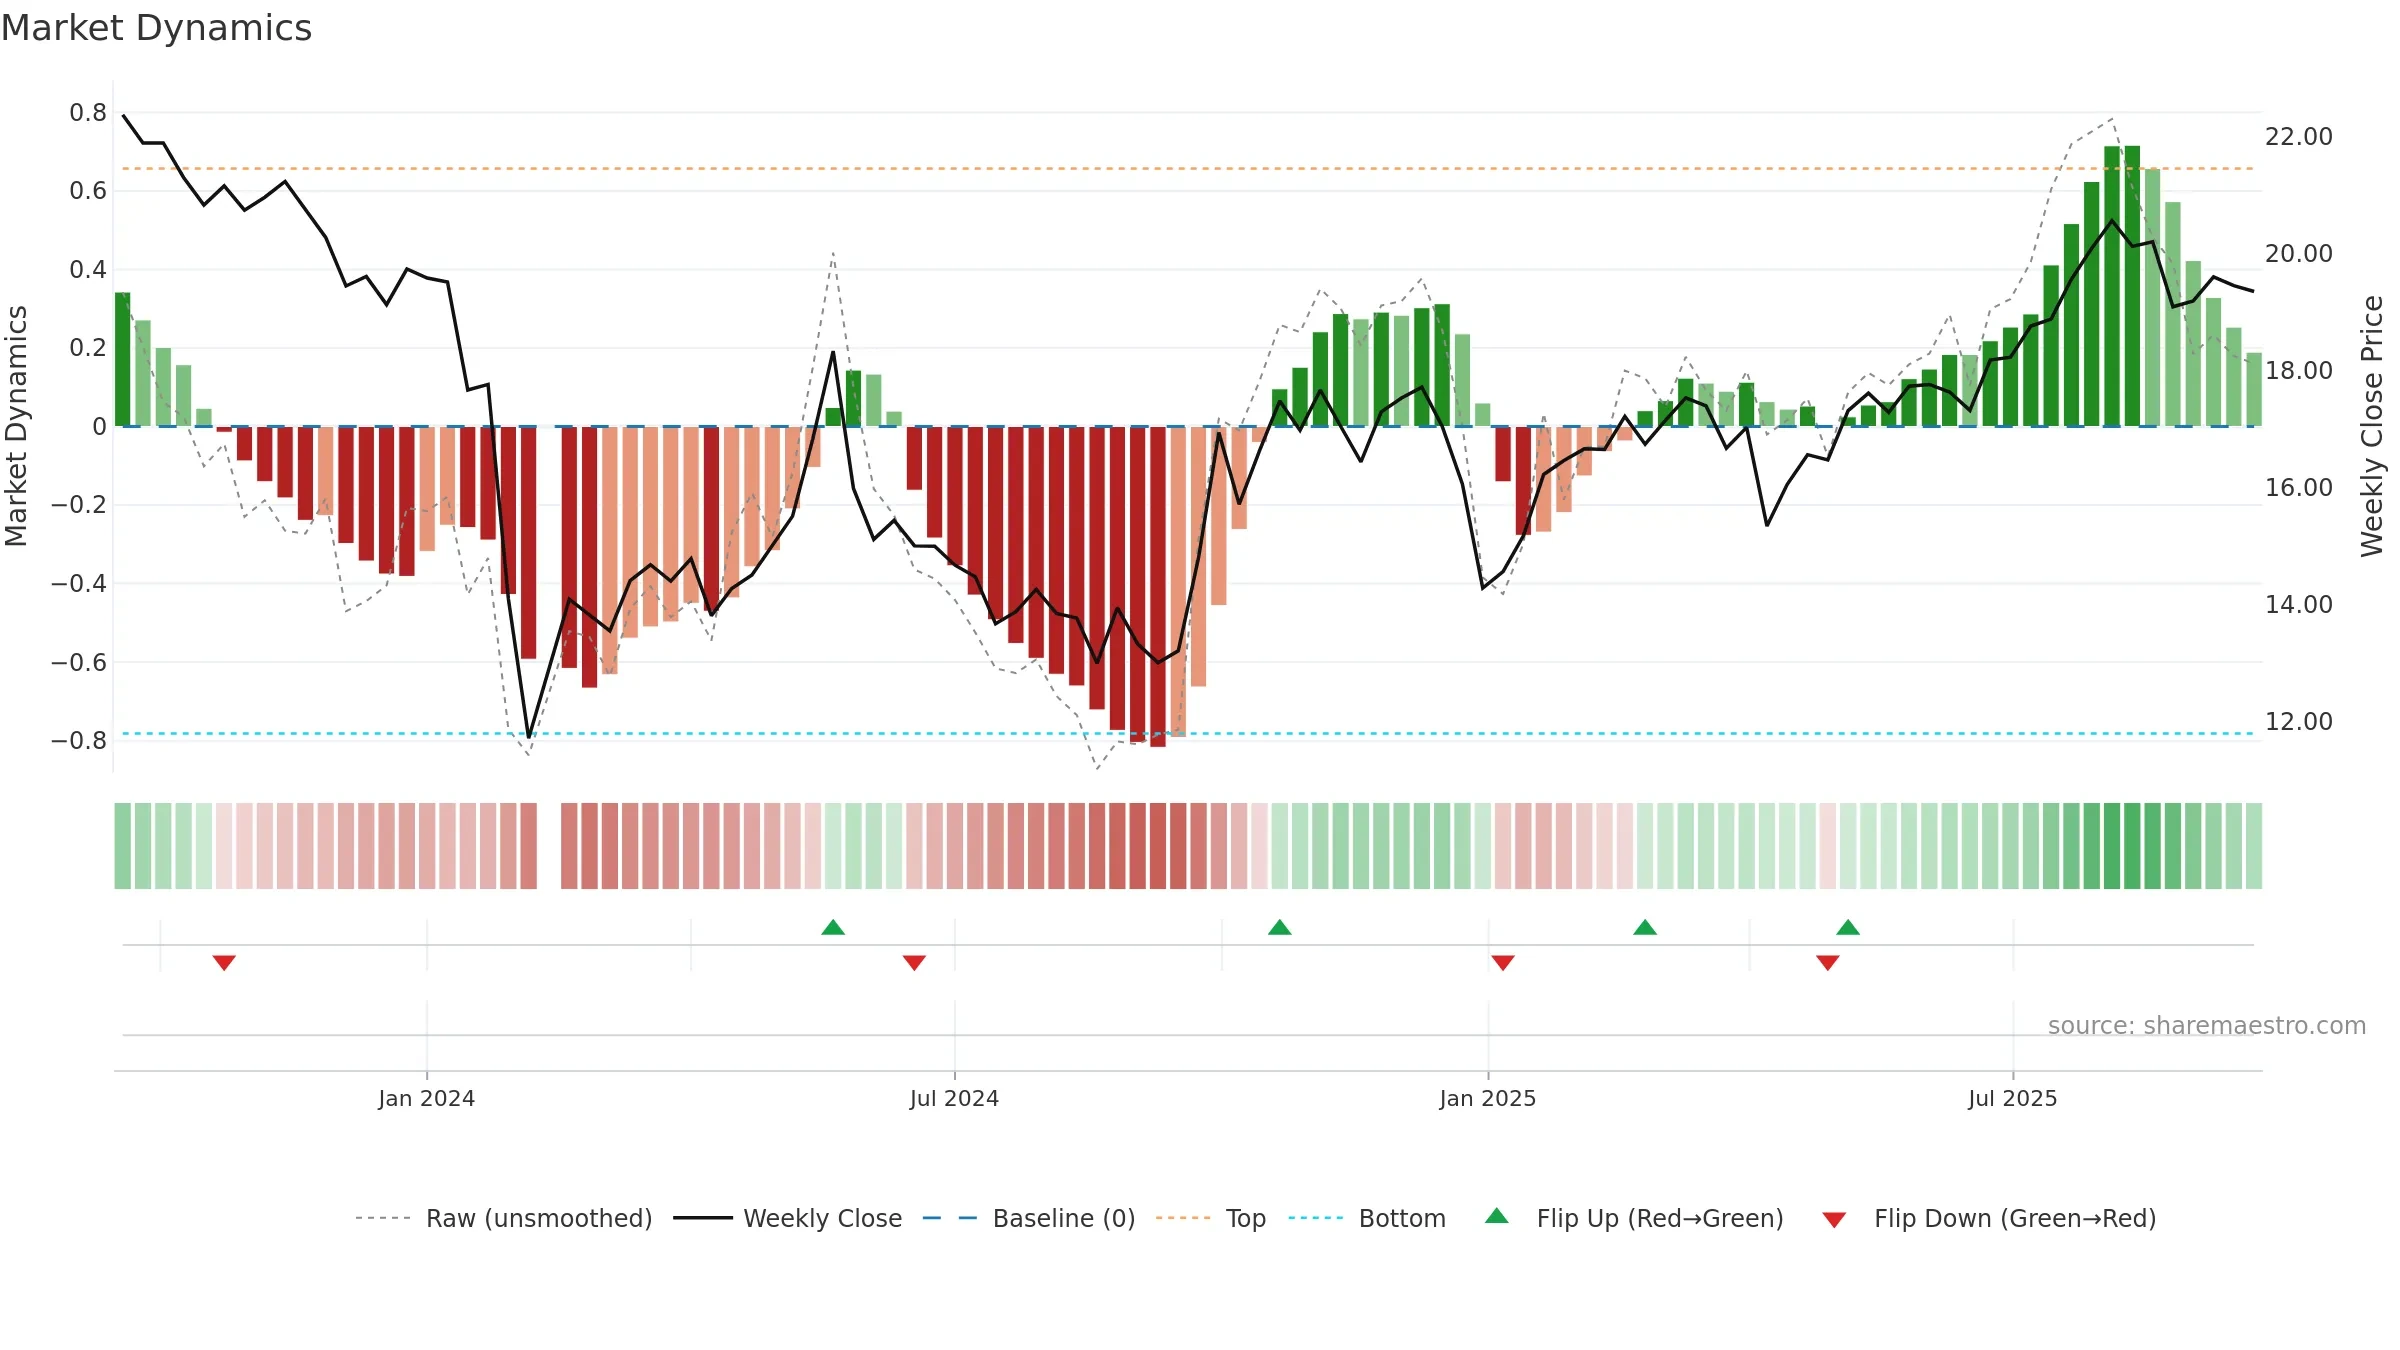Click the first red flip-down marker before Jan 2024
The height and width of the screenshot is (1350, 2400).
(224, 962)
